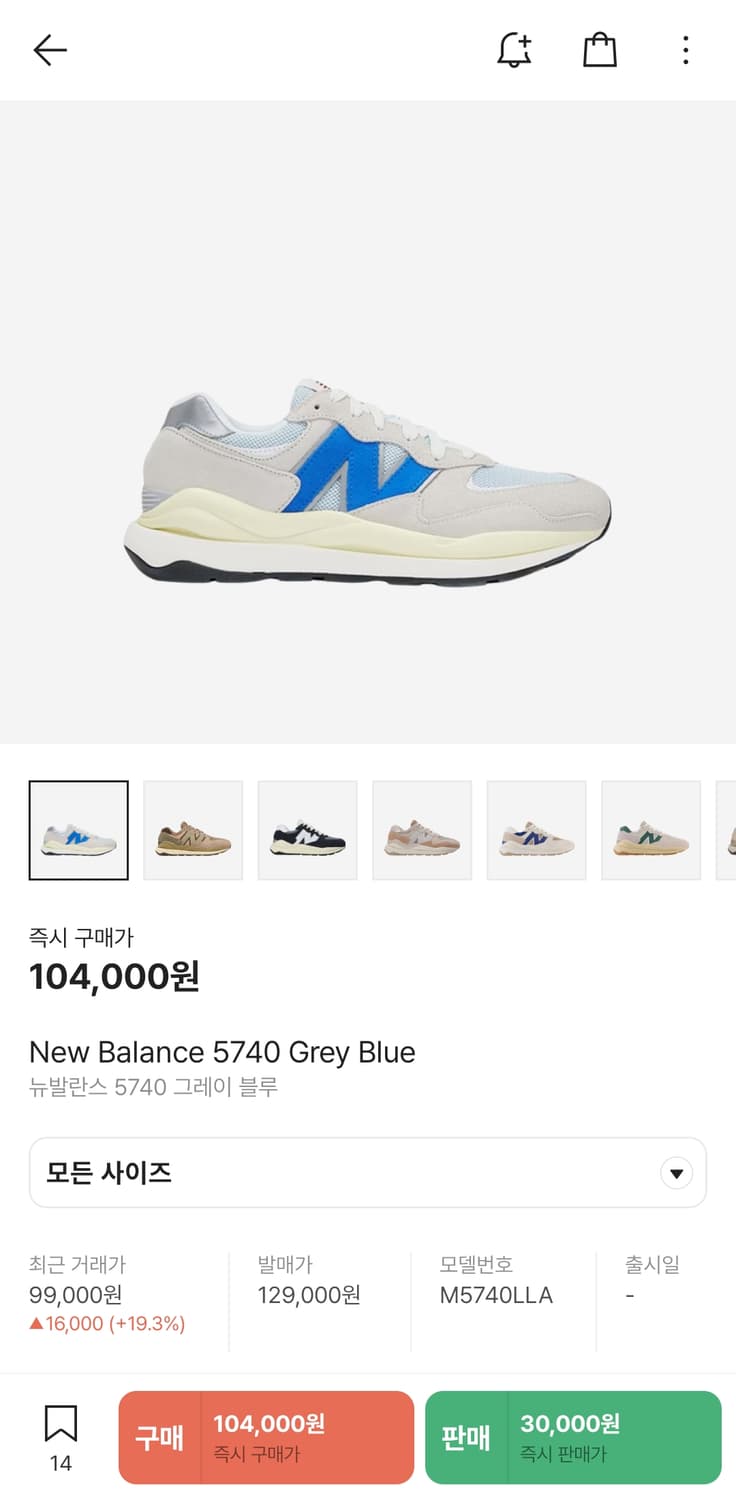Click the dropdown arrow in size selector
Viewport: 736px width, 1500px height.
point(676,1173)
